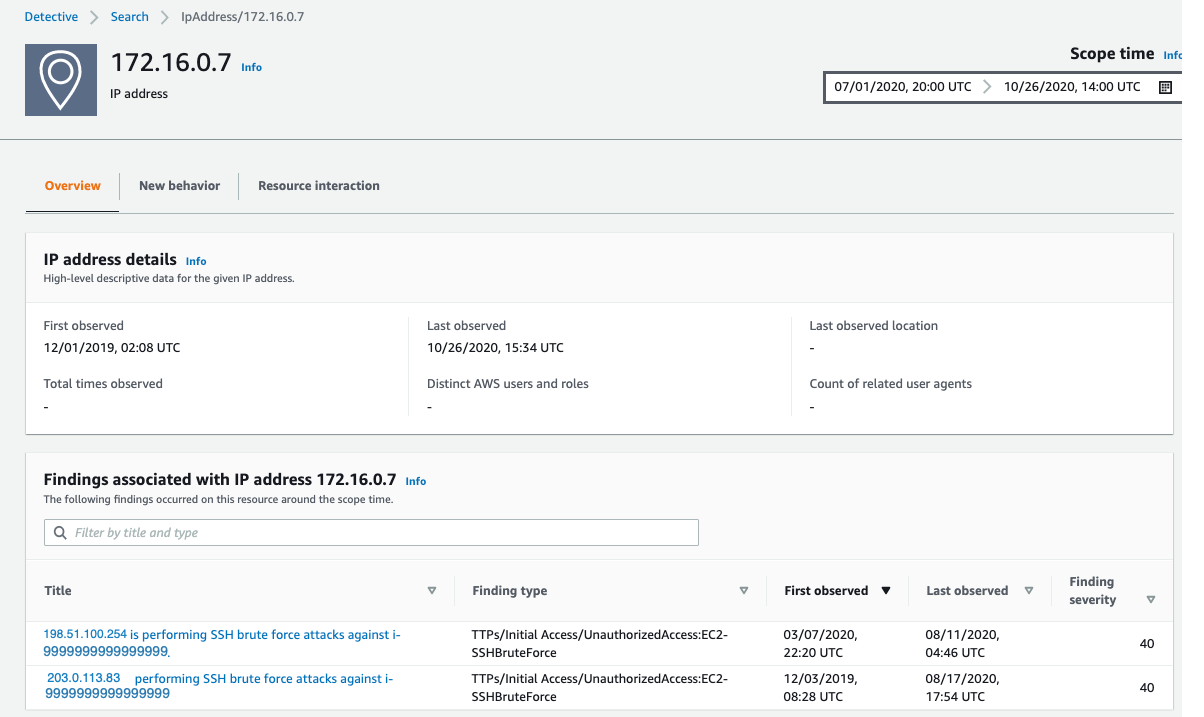Open the scope time calendar picker
1204x717 pixels.
tap(1164, 87)
